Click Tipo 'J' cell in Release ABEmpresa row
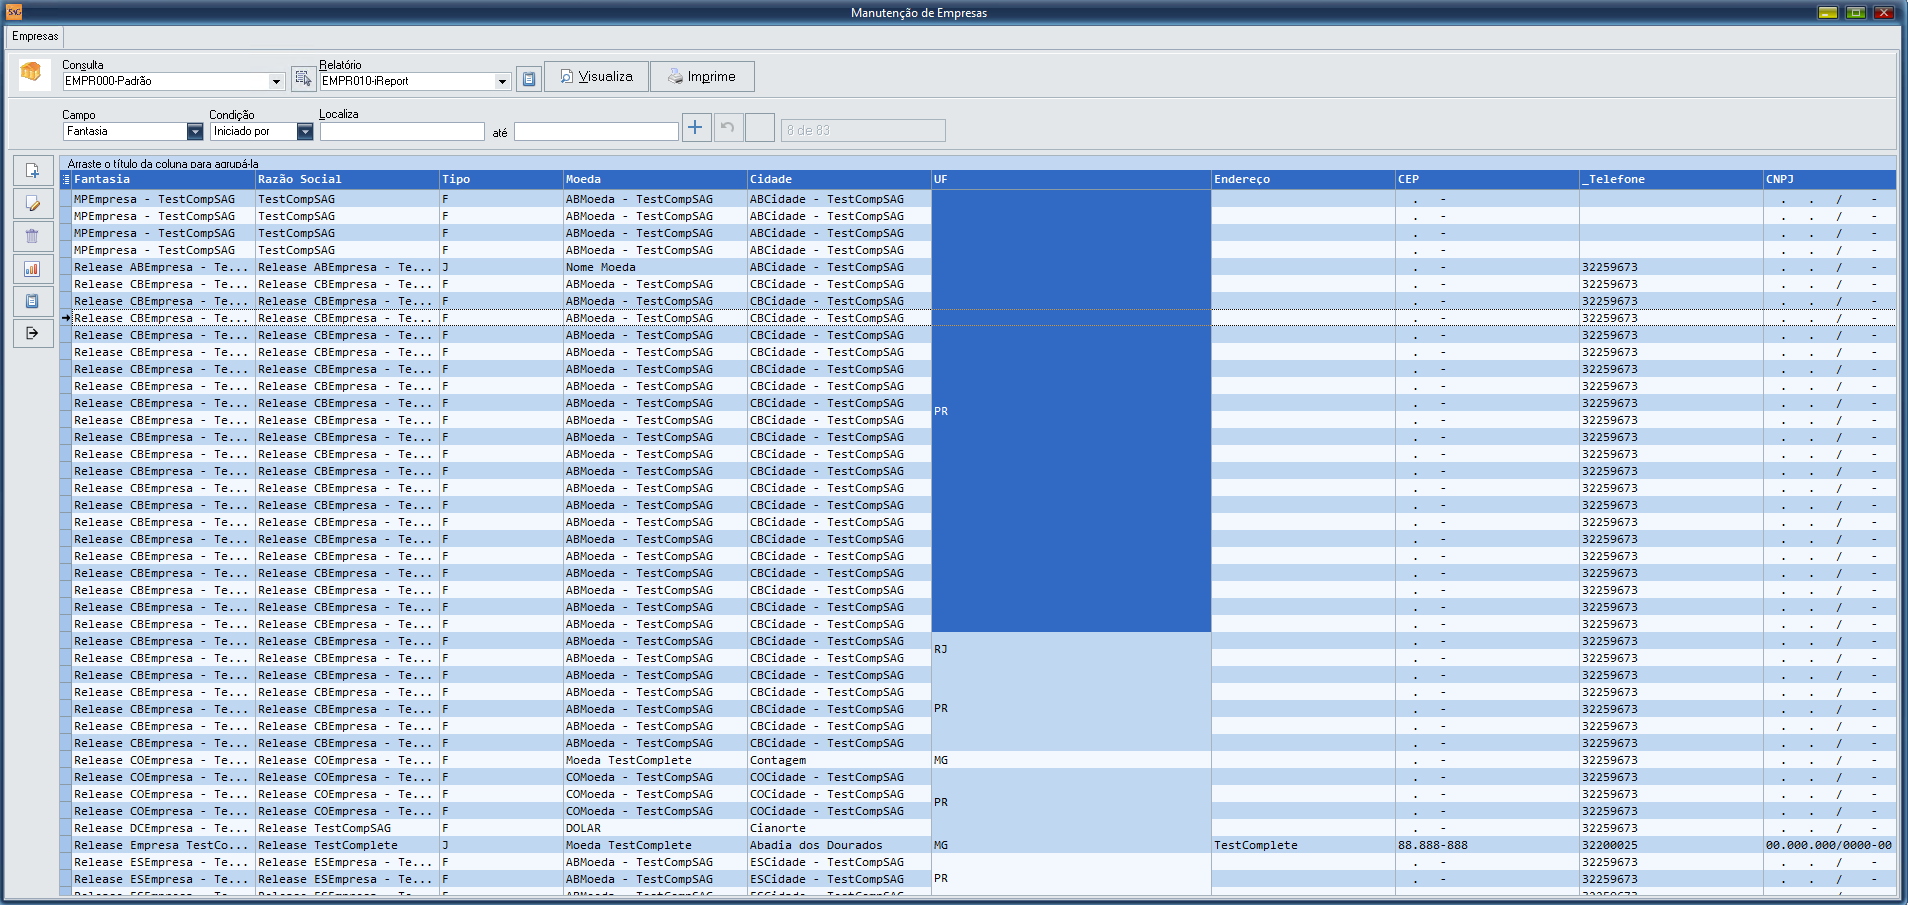Screen dimensions: 1908x905 point(502,267)
